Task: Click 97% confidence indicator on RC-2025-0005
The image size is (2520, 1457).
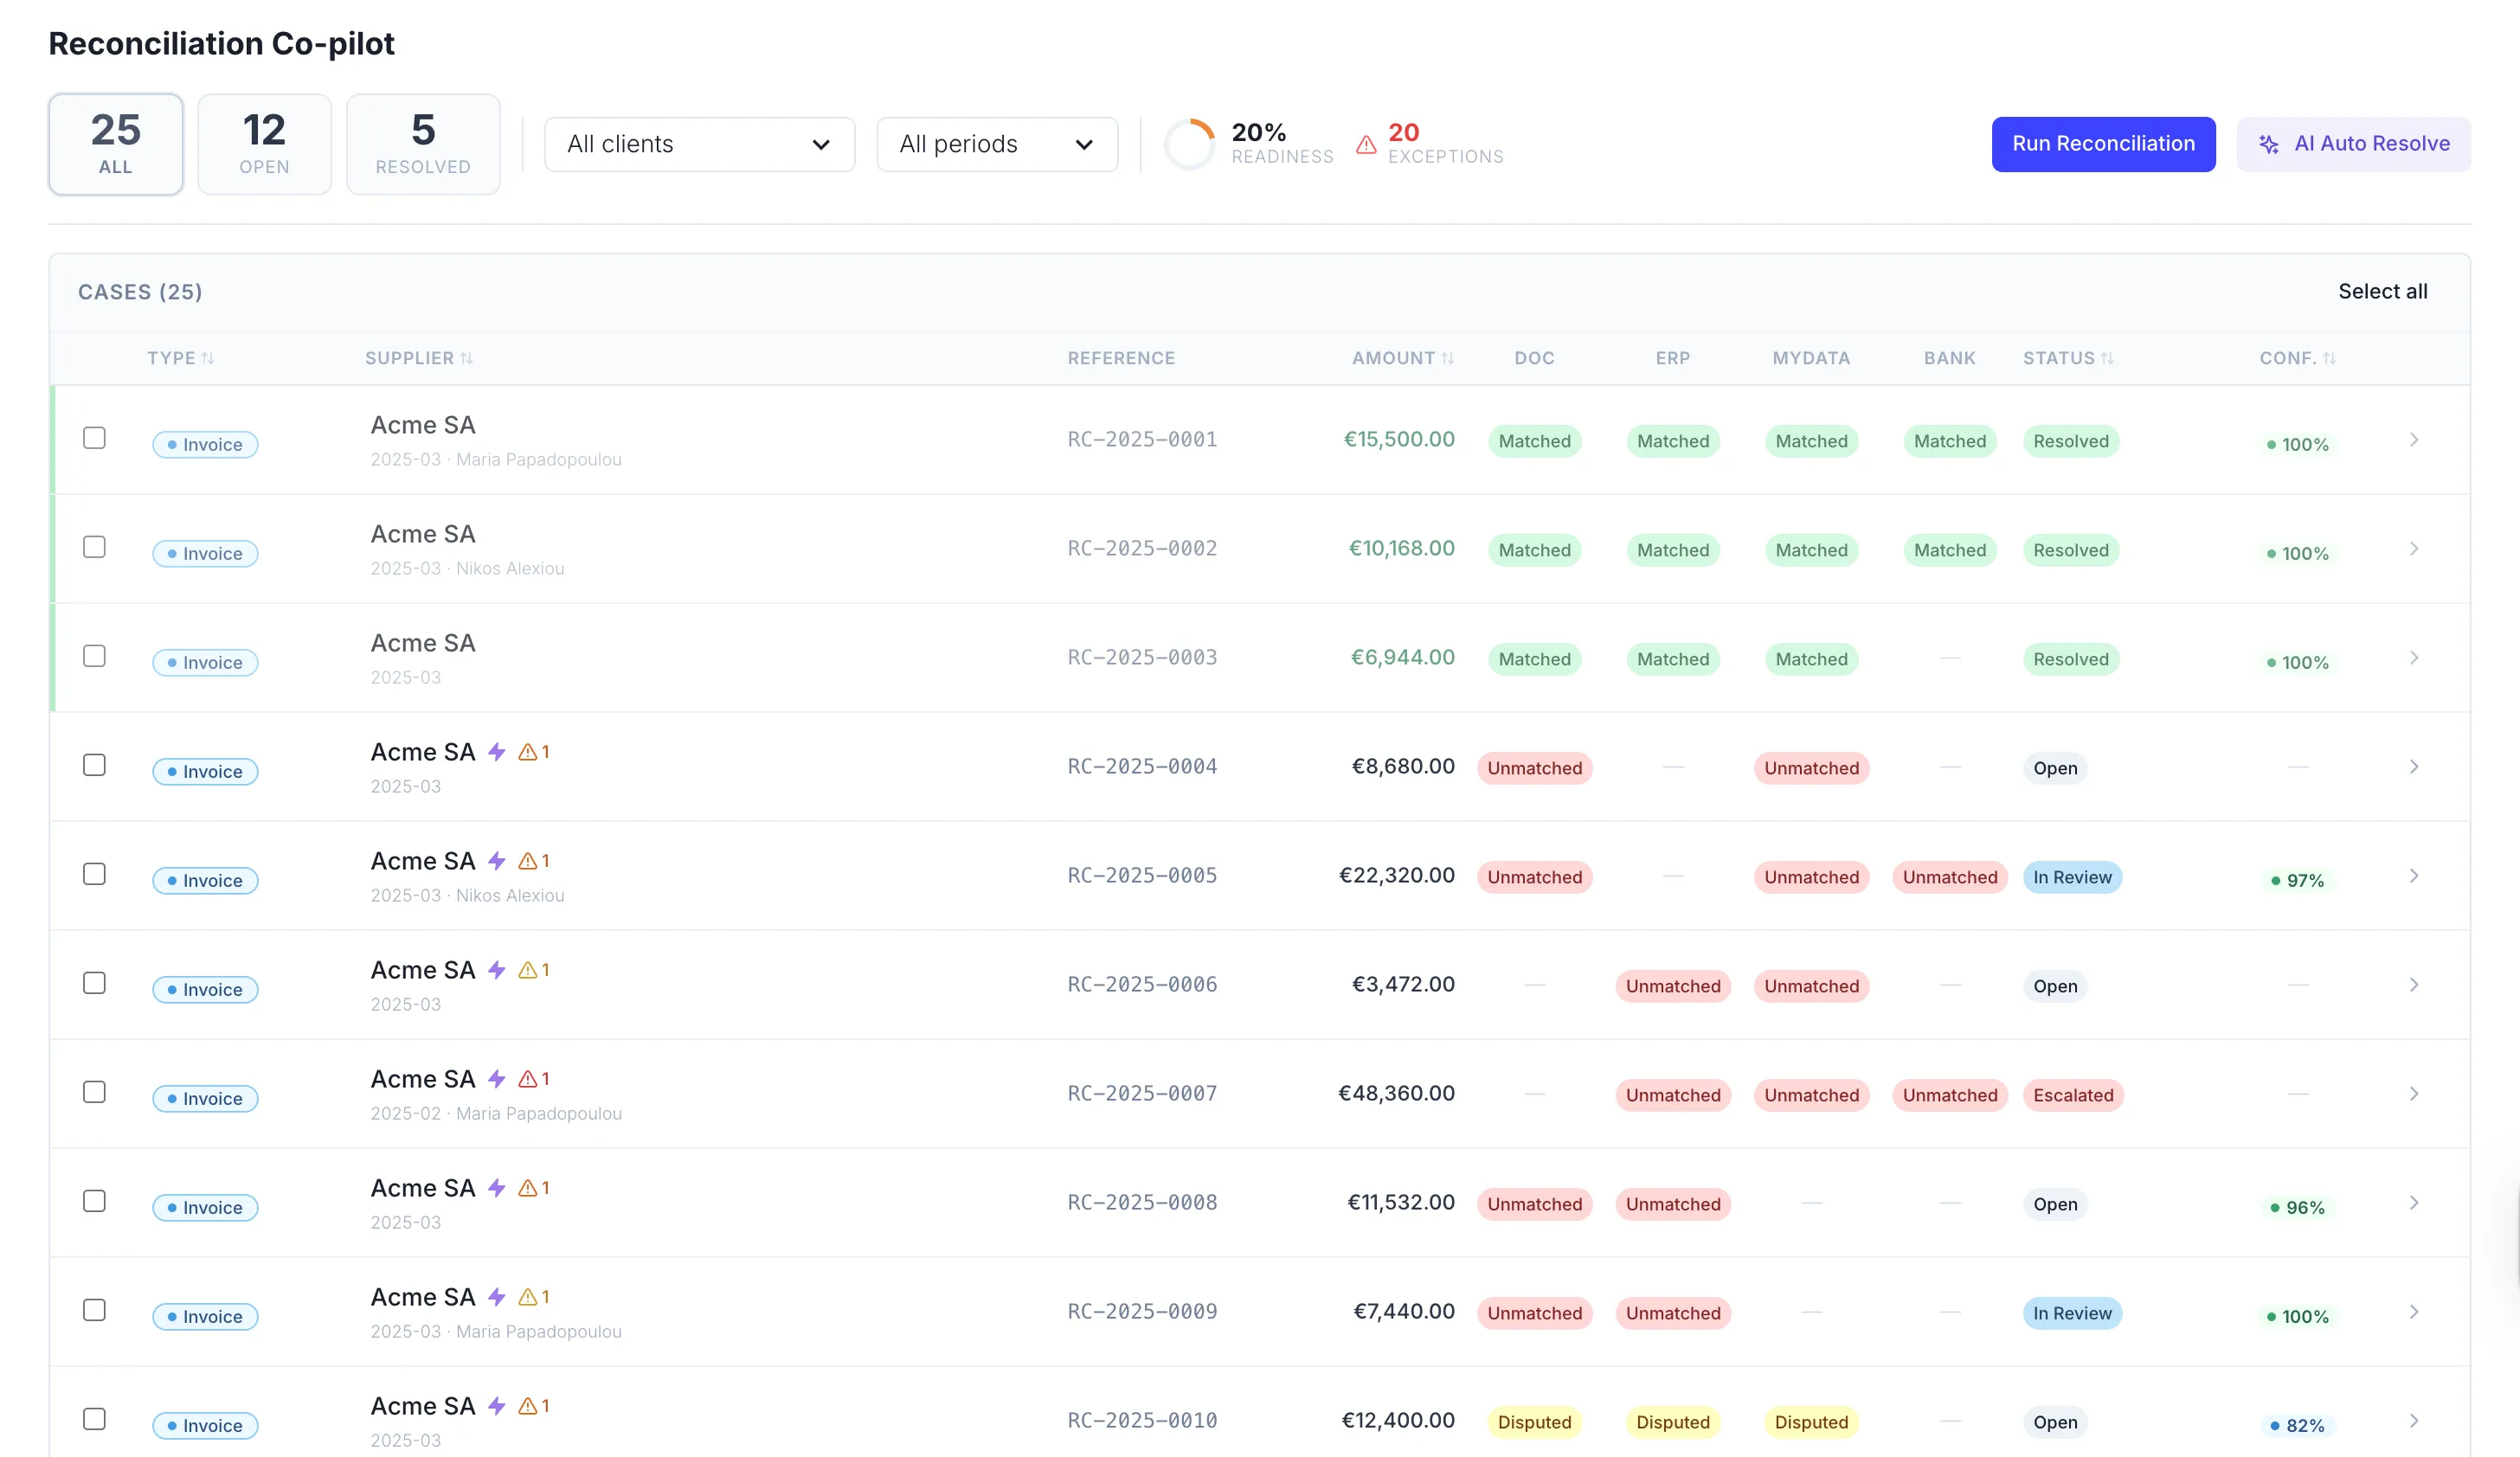Action: coord(2297,881)
